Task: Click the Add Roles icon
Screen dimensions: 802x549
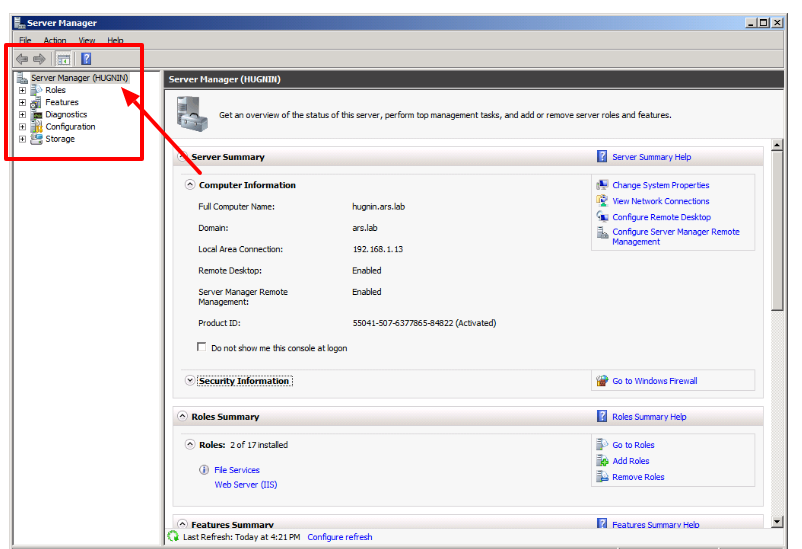Action: (602, 460)
